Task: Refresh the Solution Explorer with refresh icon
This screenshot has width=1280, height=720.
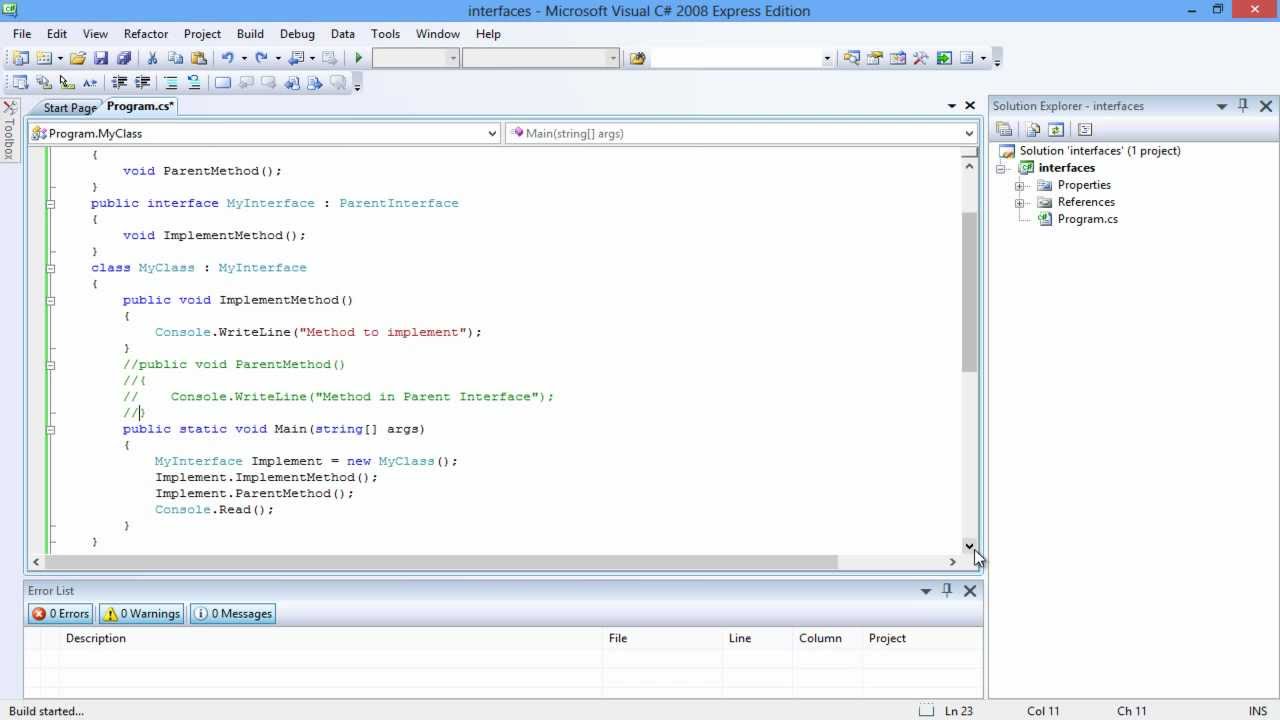Action: pos(1055,129)
